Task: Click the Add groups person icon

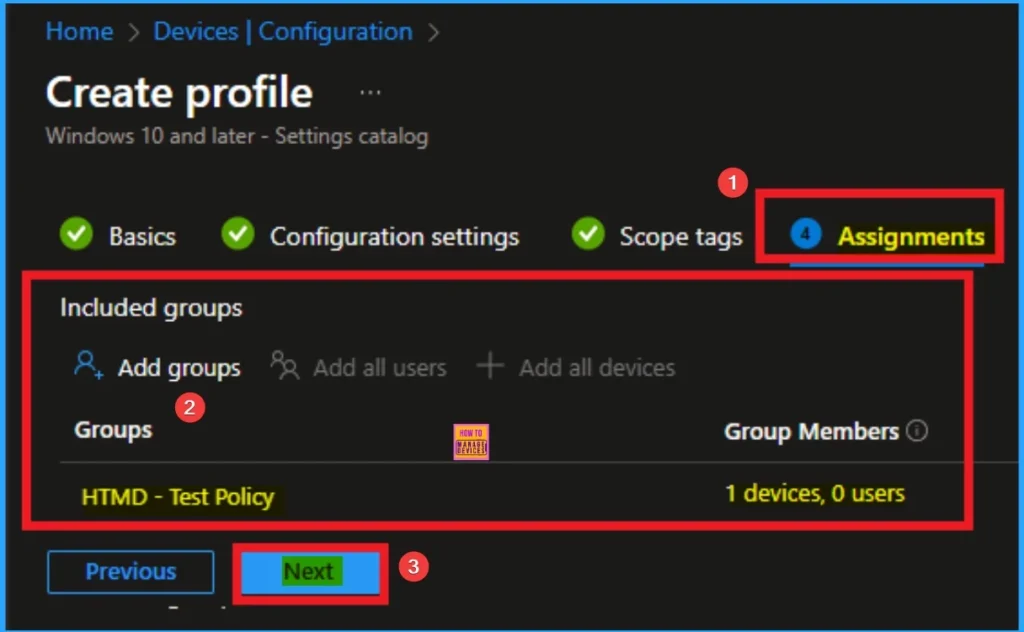Action: (88, 365)
